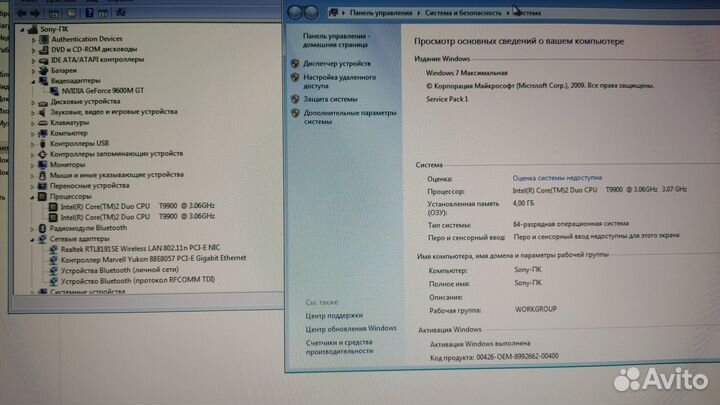
Task: Open Панель управления домашняя страница
Action: coord(336,40)
